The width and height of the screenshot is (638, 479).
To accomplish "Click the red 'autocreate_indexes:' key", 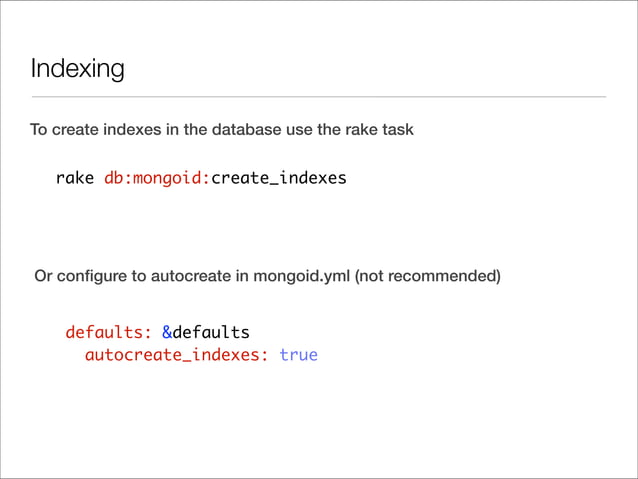I will [x=177, y=354].
